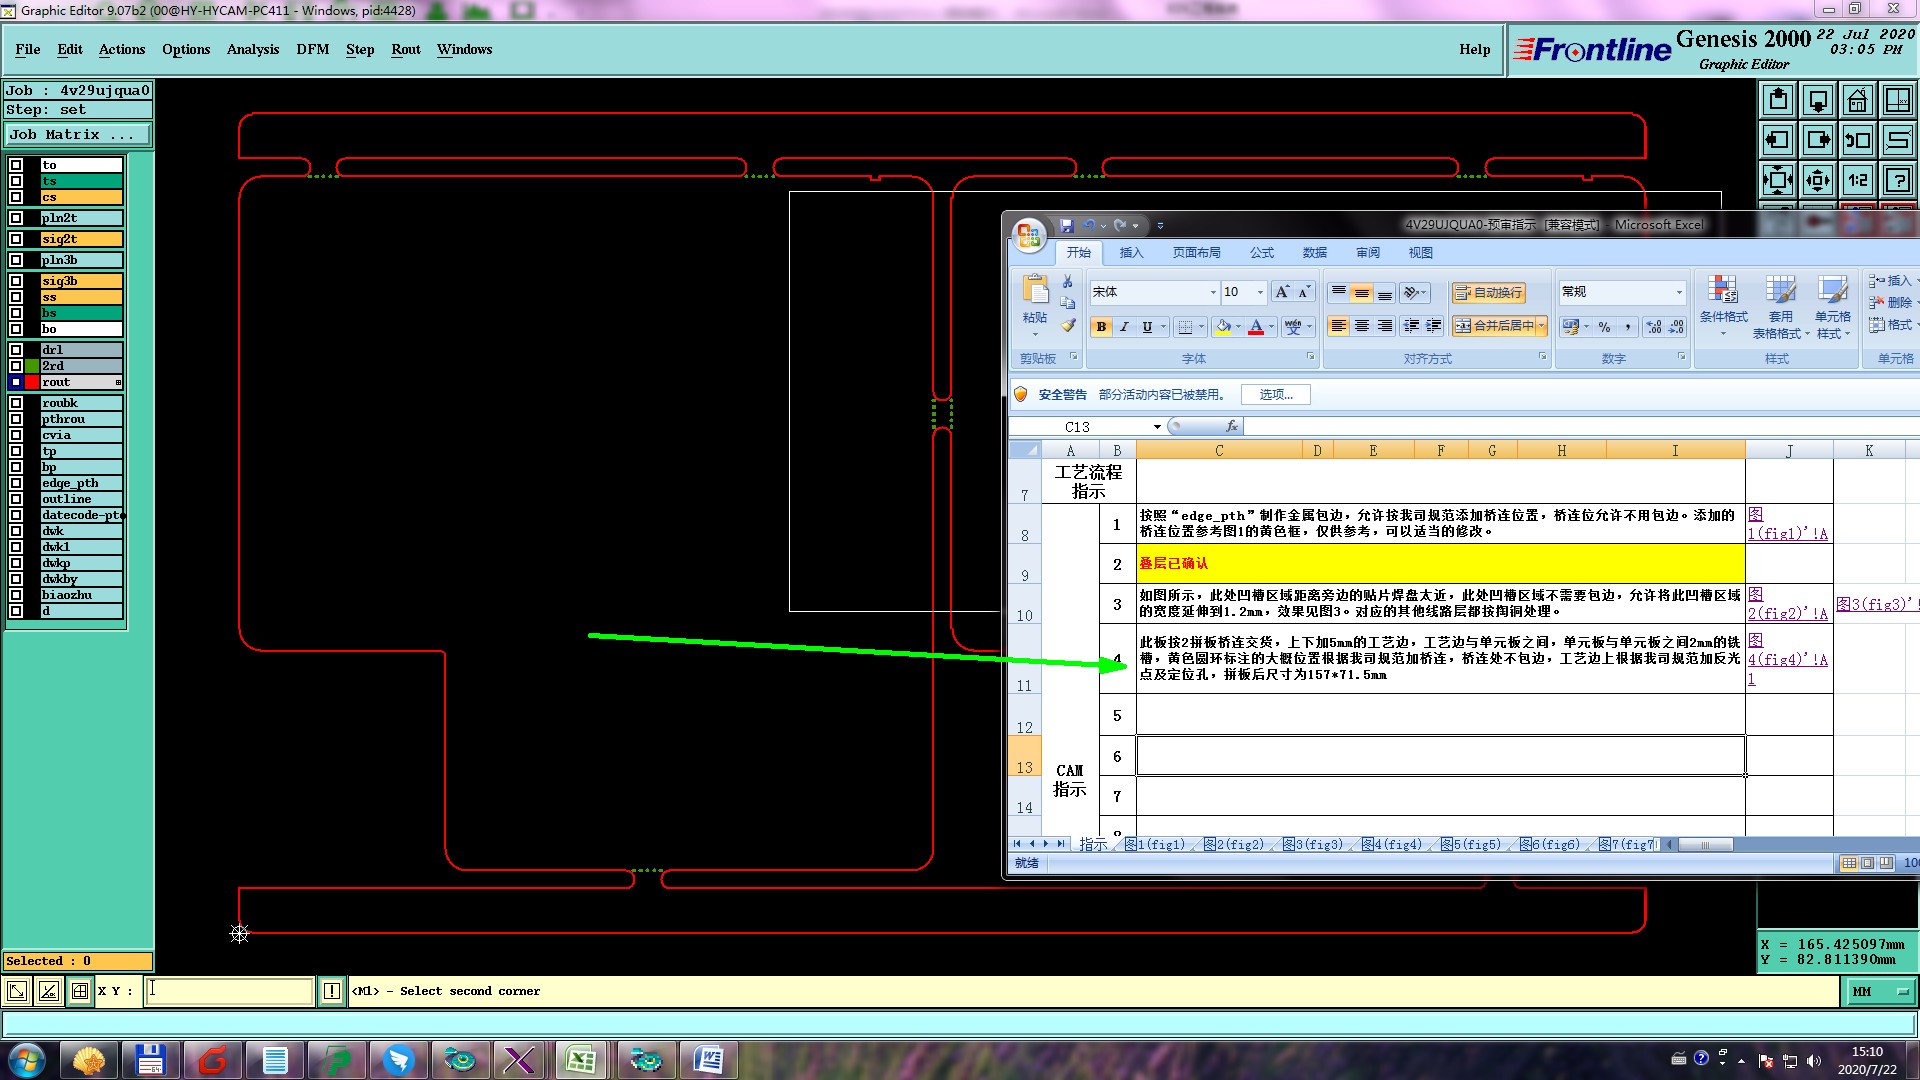Click the 1:2 scale icon
Screen dimensions: 1920x1080
(1858, 180)
